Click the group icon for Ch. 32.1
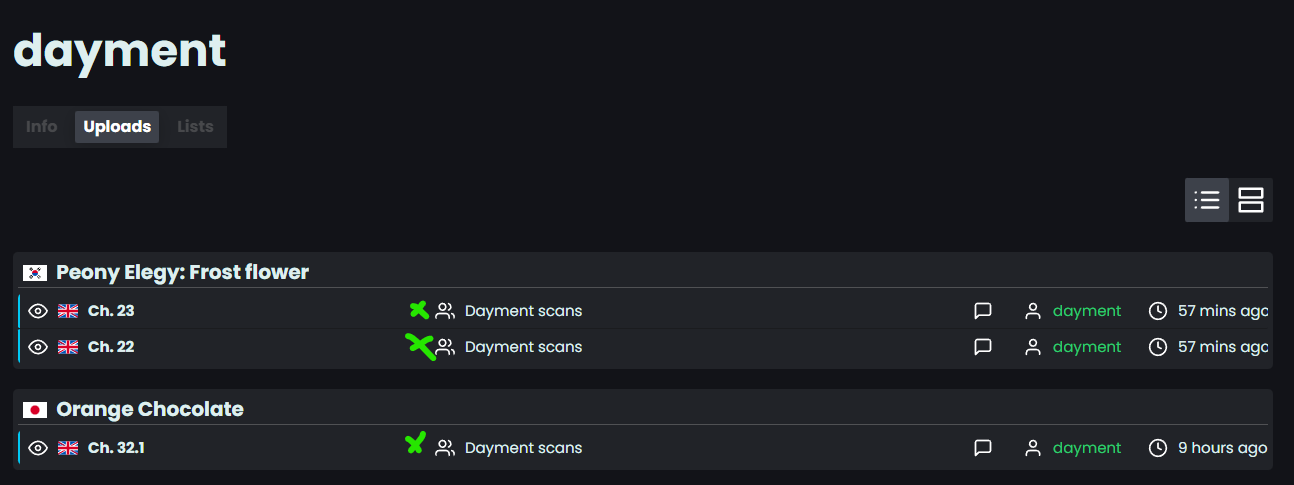Screen dimensions: 1294x485 445,448
